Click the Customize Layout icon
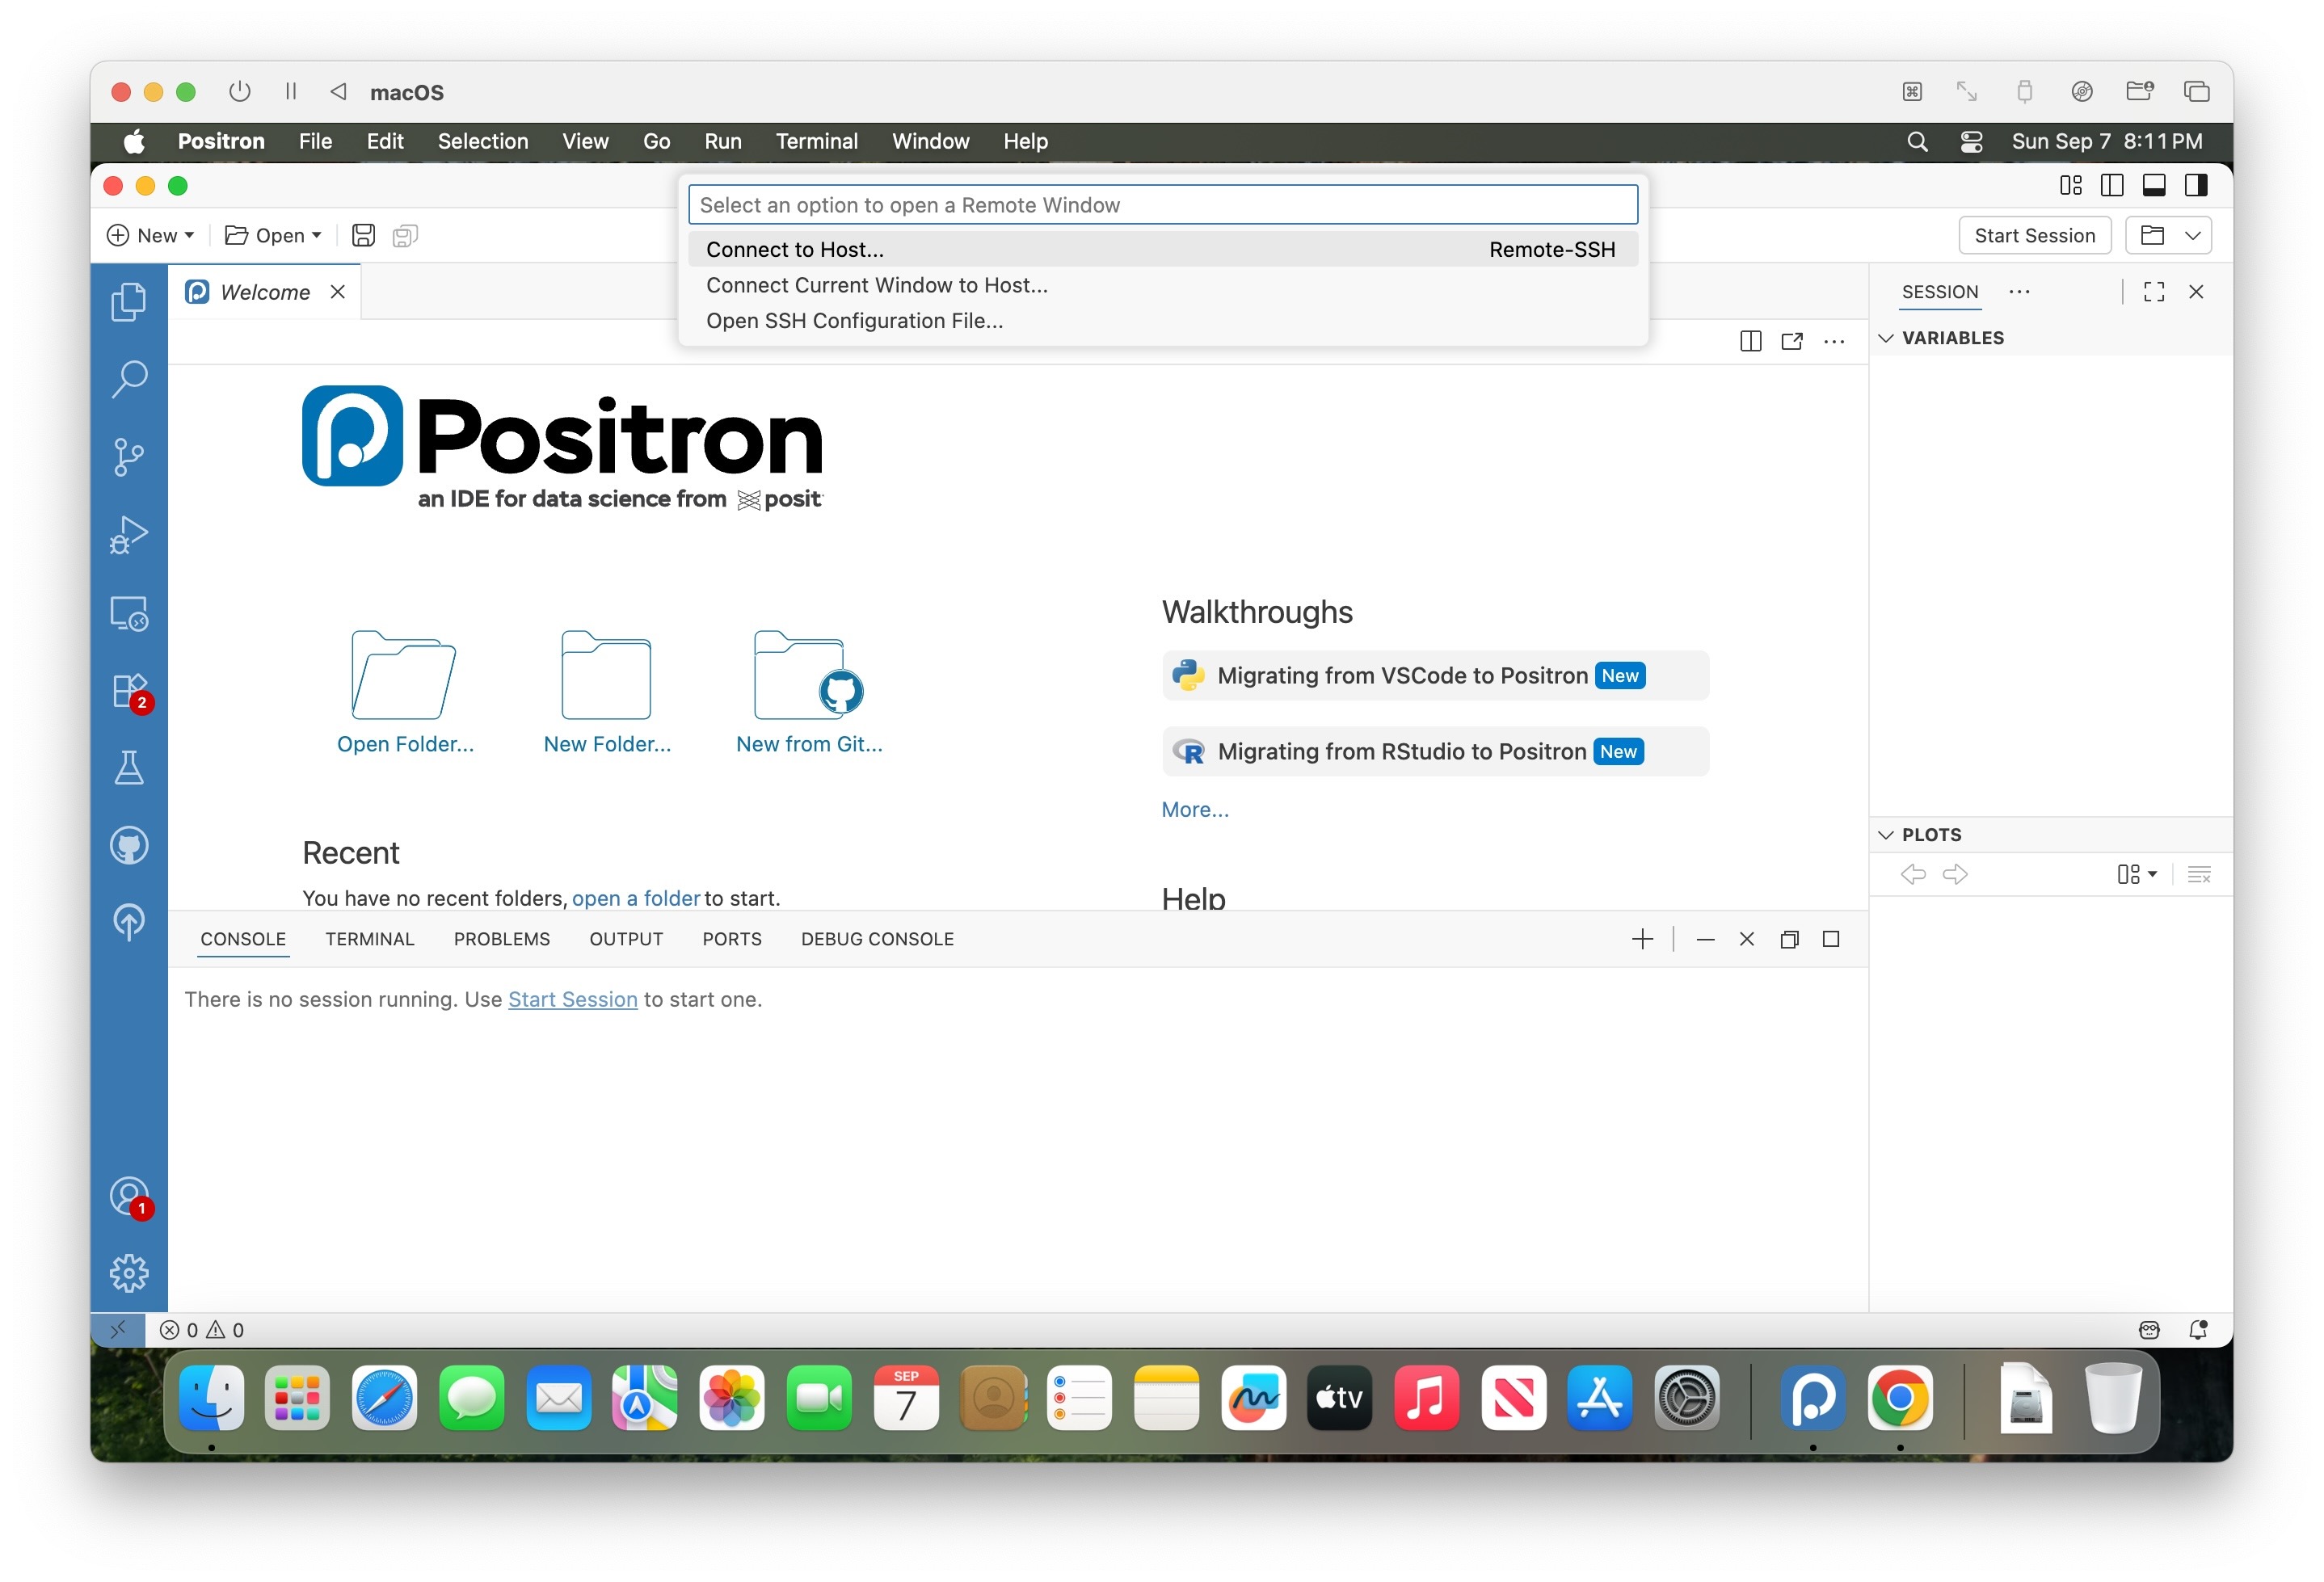 2070,185
